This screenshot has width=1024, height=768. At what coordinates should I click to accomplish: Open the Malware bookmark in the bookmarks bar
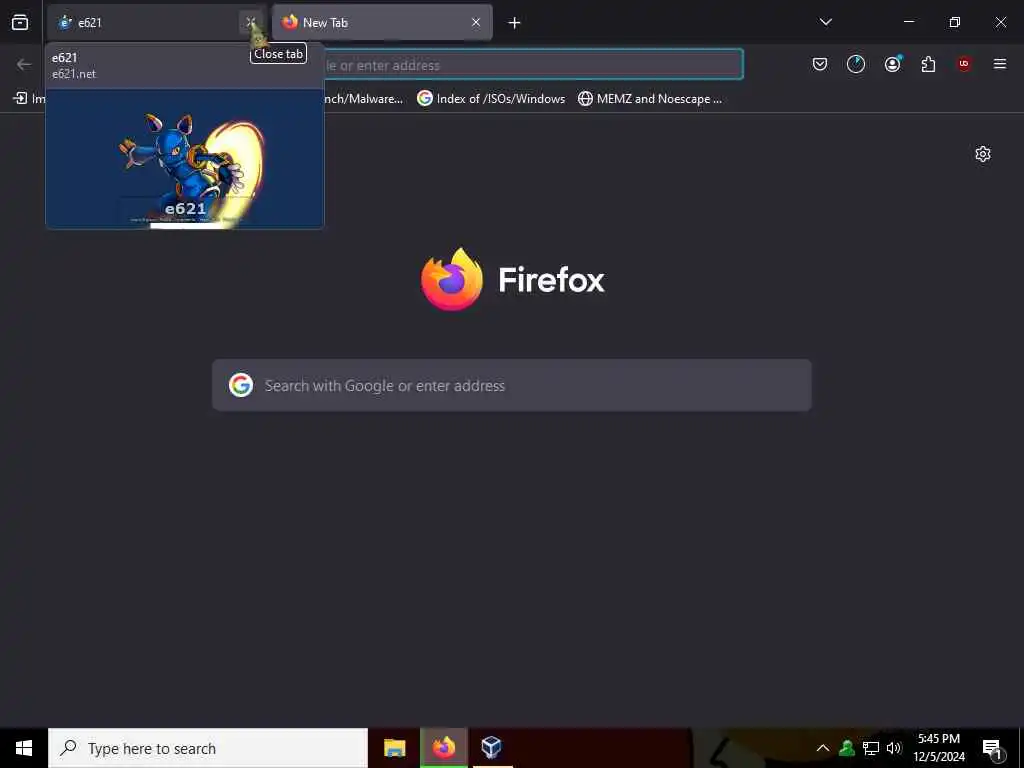click(364, 99)
